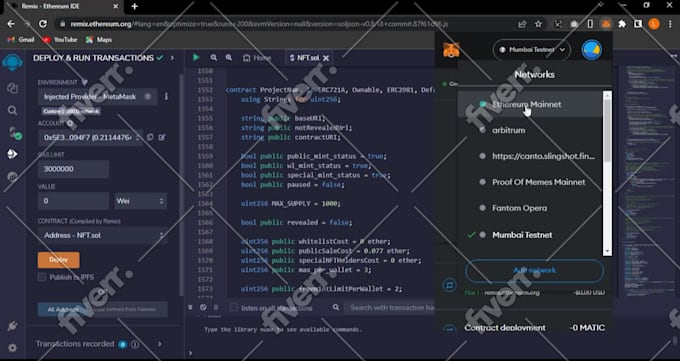Open the File explorer sidebar icon
The height and width of the screenshot is (361, 680).
click(x=12, y=88)
